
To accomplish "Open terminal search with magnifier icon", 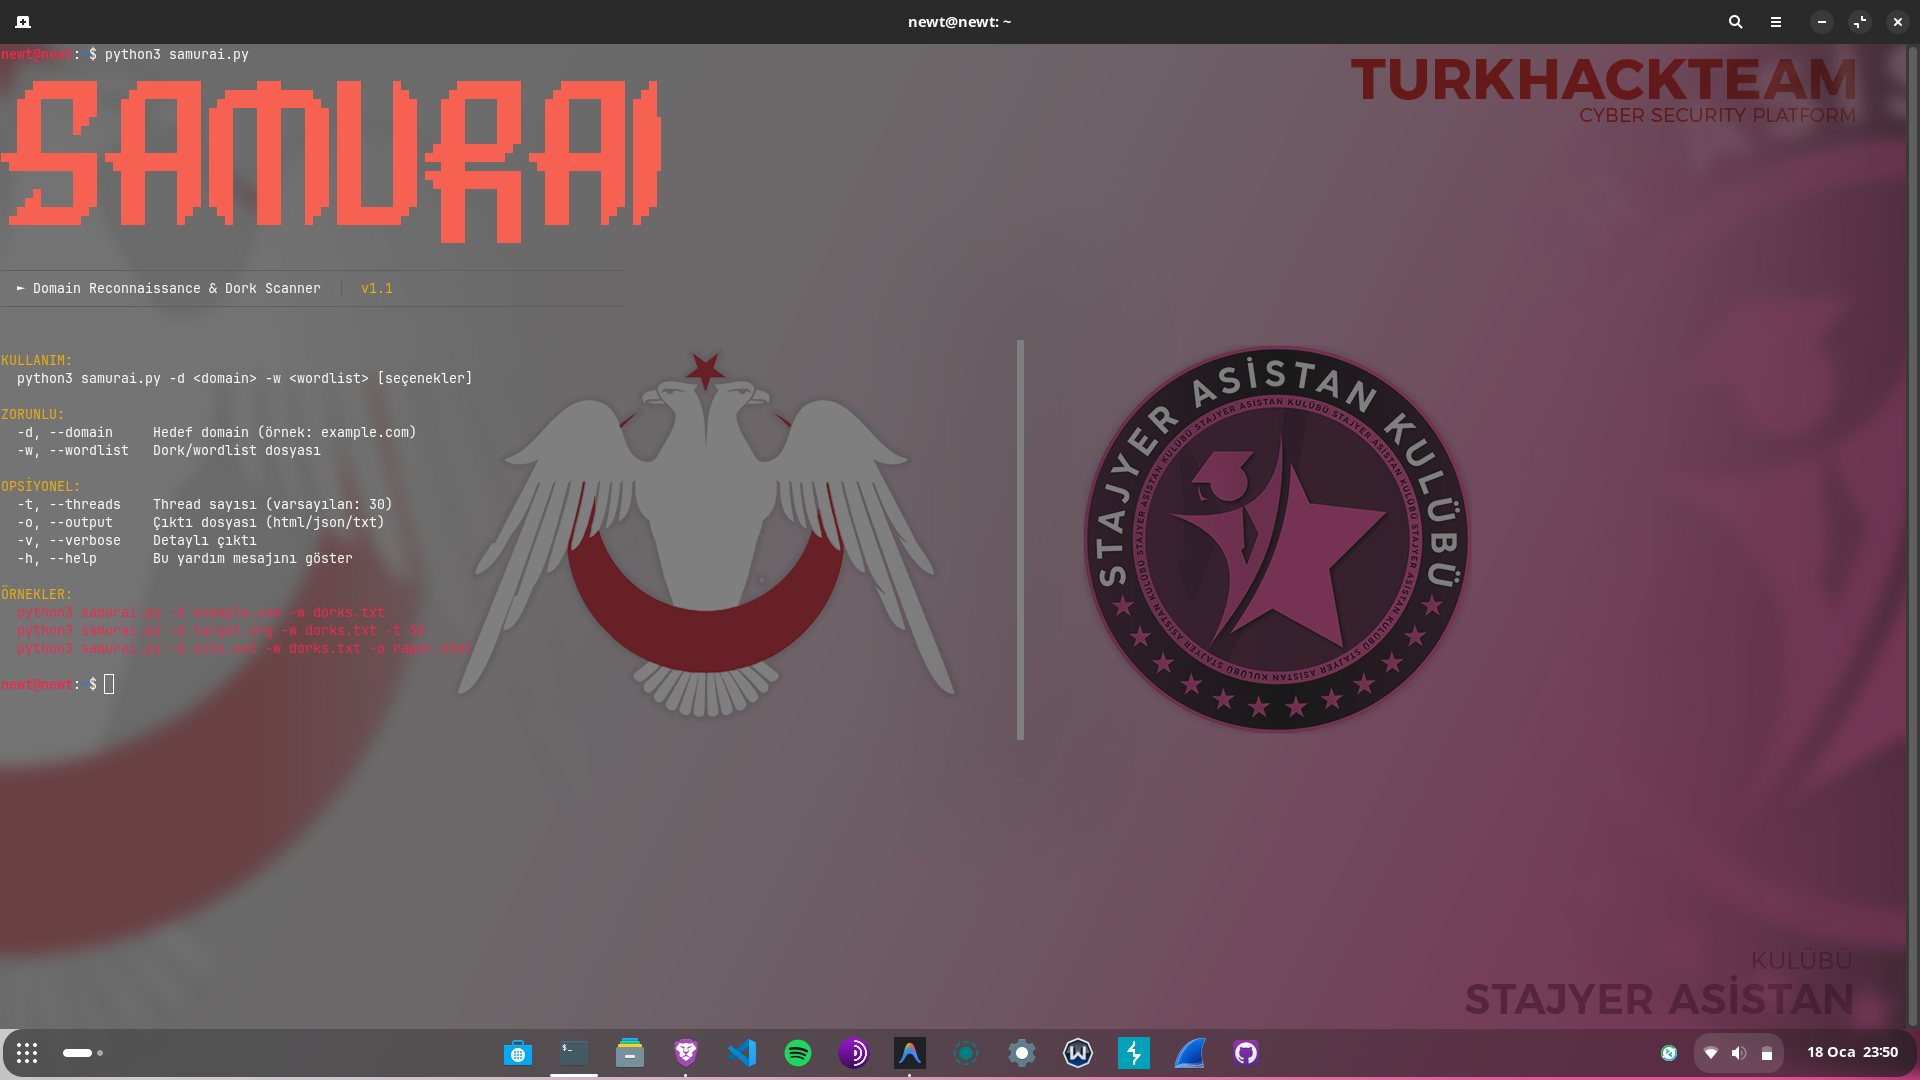I will click(x=1736, y=22).
